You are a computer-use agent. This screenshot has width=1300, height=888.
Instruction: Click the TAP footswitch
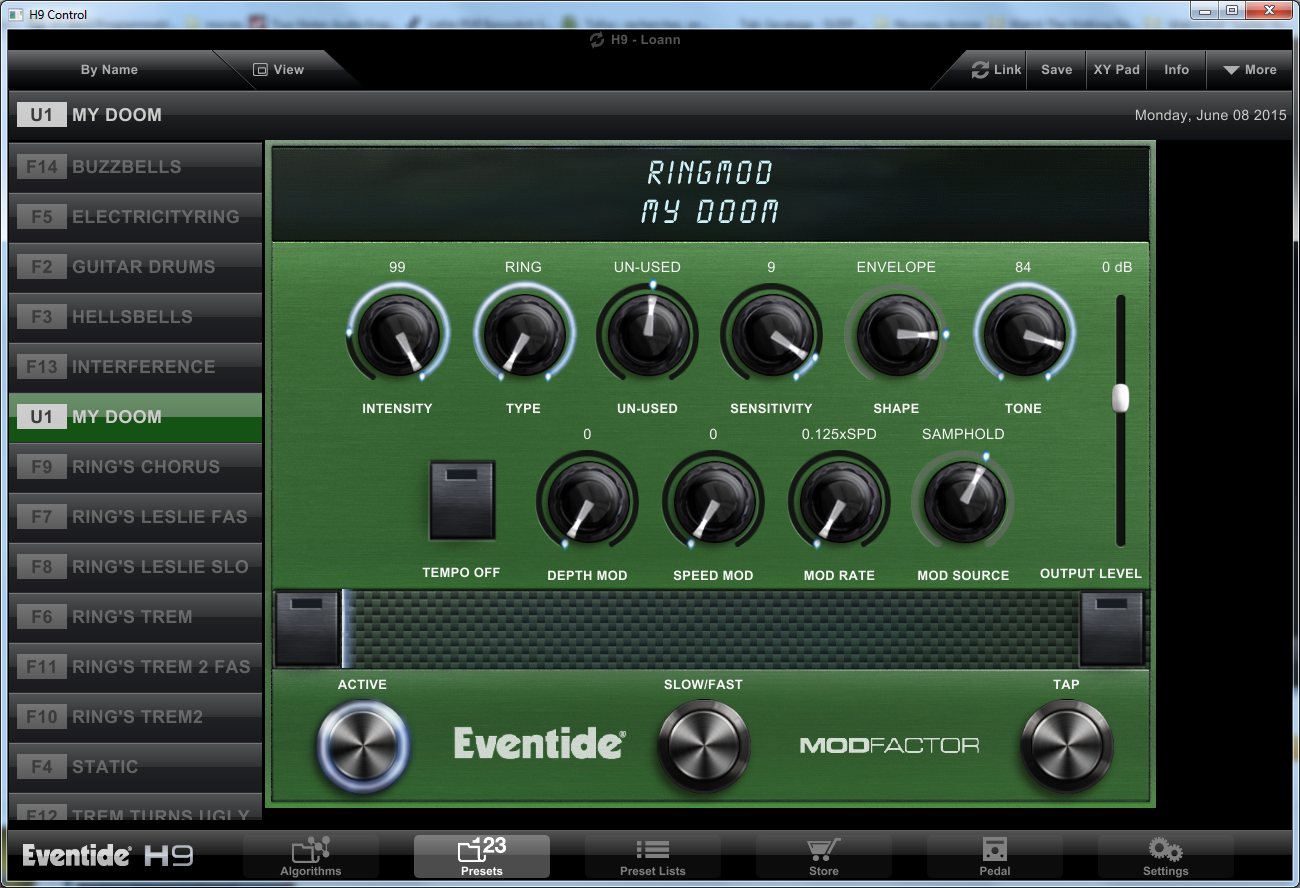[x=1066, y=746]
